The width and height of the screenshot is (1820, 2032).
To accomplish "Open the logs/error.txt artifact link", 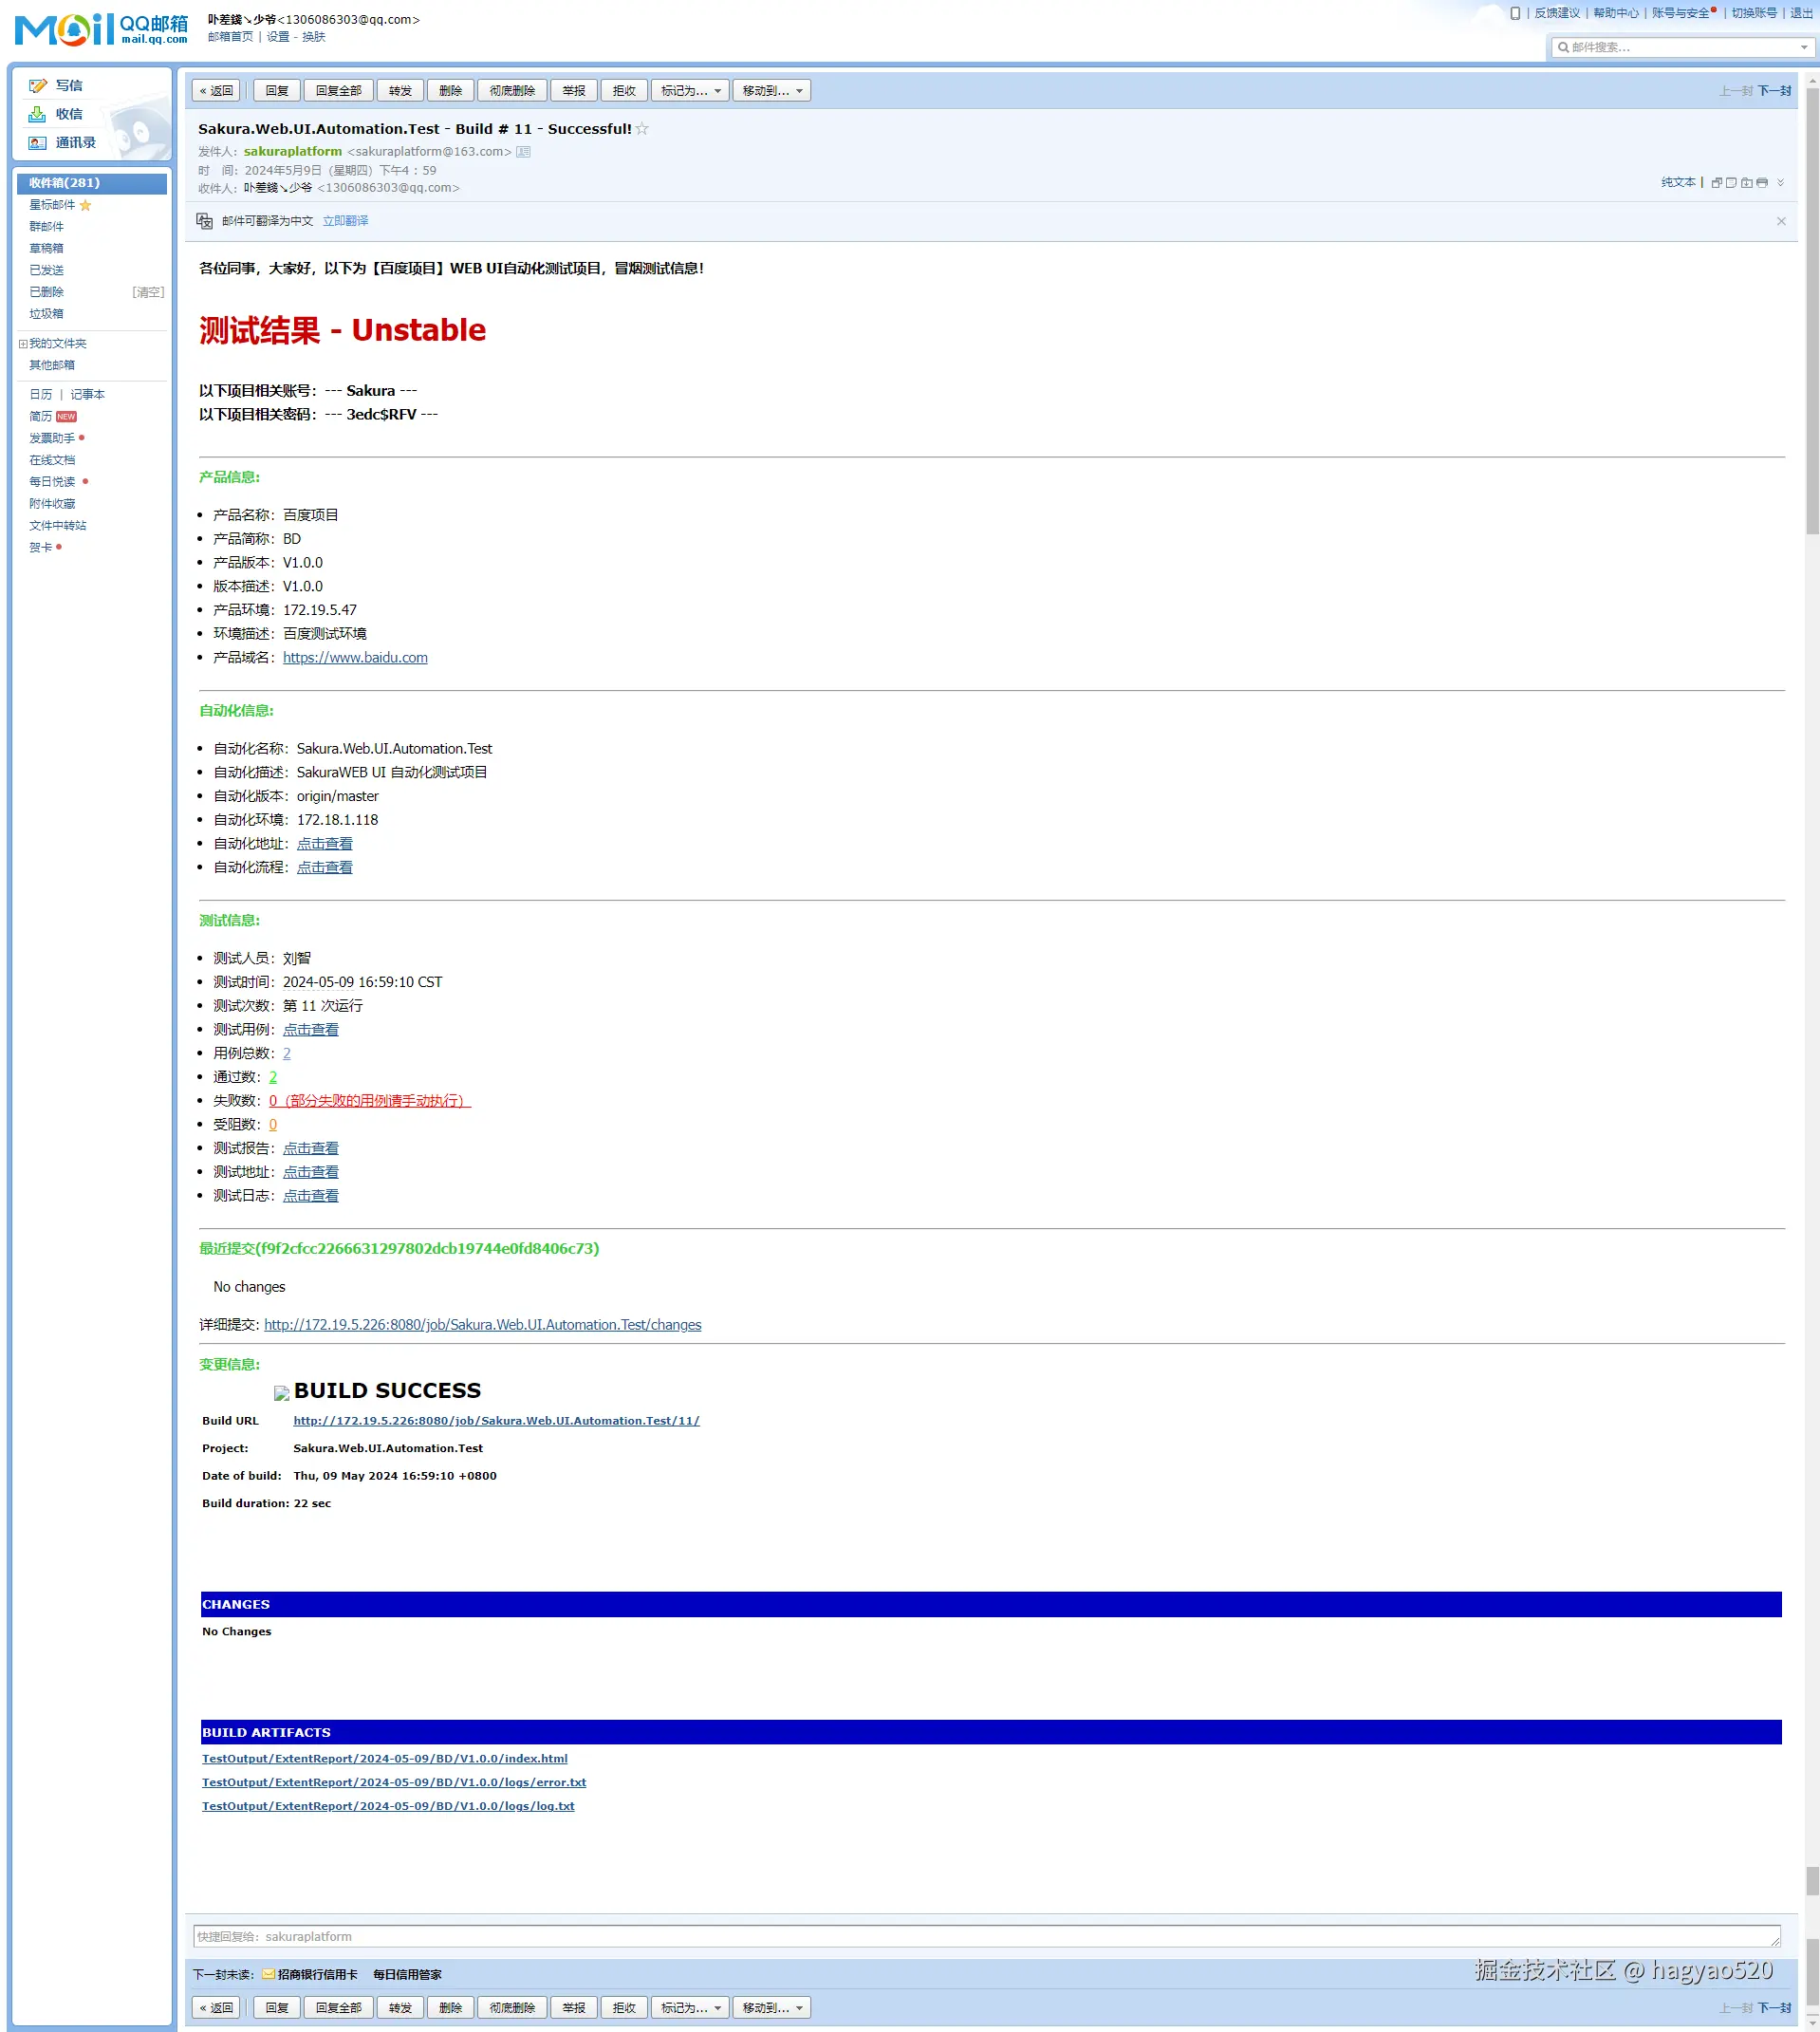I will pyautogui.click(x=394, y=1783).
